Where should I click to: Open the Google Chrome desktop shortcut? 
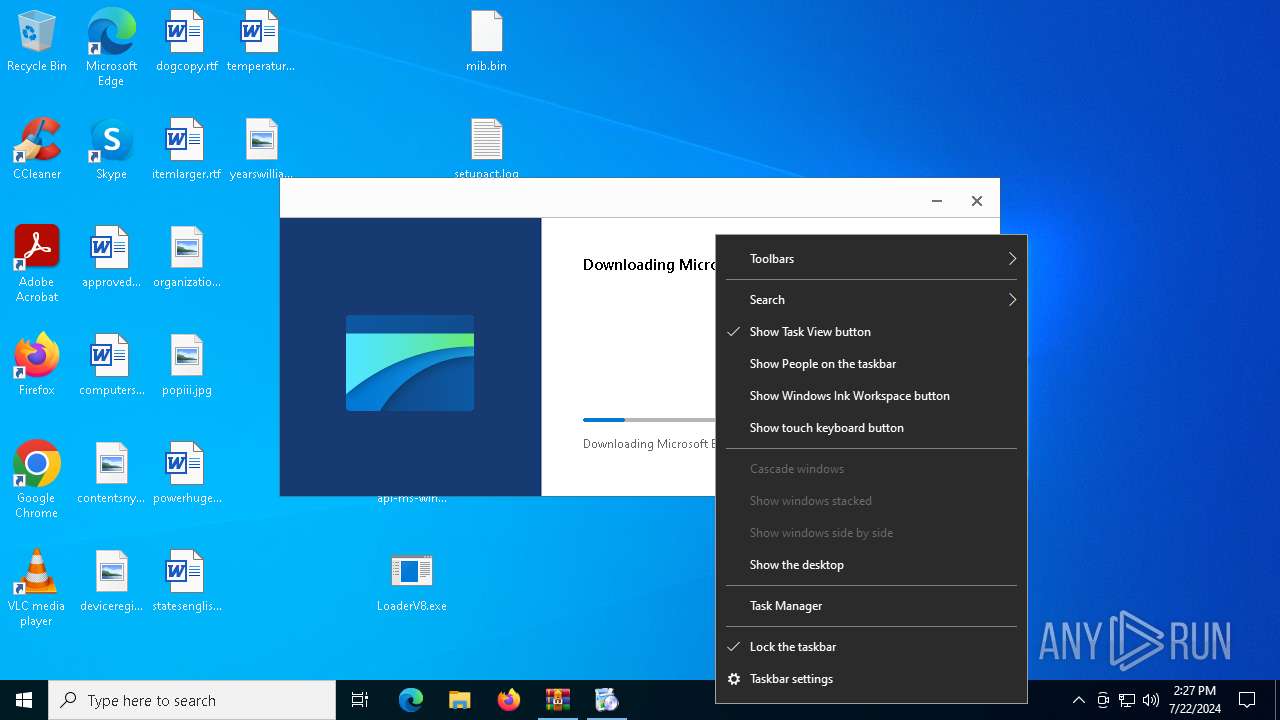tap(37, 480)
